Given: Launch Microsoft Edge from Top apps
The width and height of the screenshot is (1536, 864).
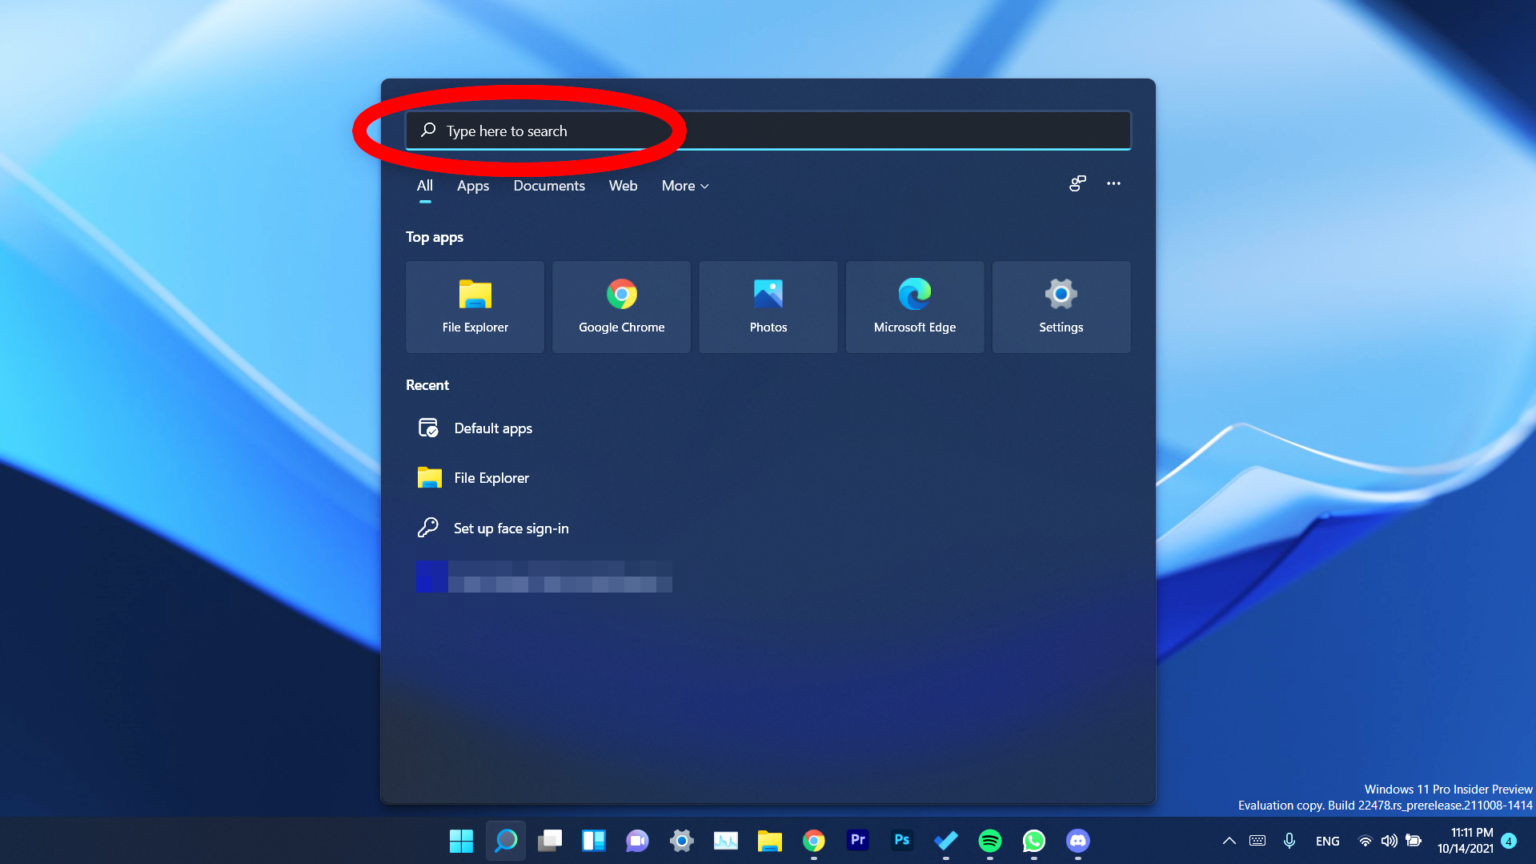Looking at the screenshot, I should [x=914, y=307].
